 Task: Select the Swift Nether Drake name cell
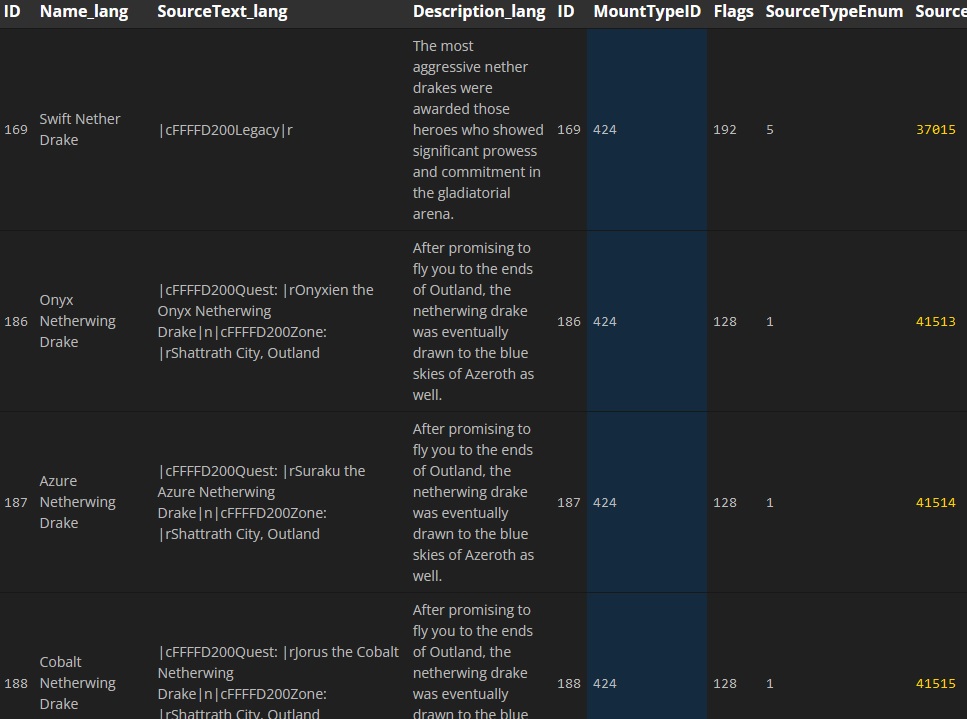(80, 130)
